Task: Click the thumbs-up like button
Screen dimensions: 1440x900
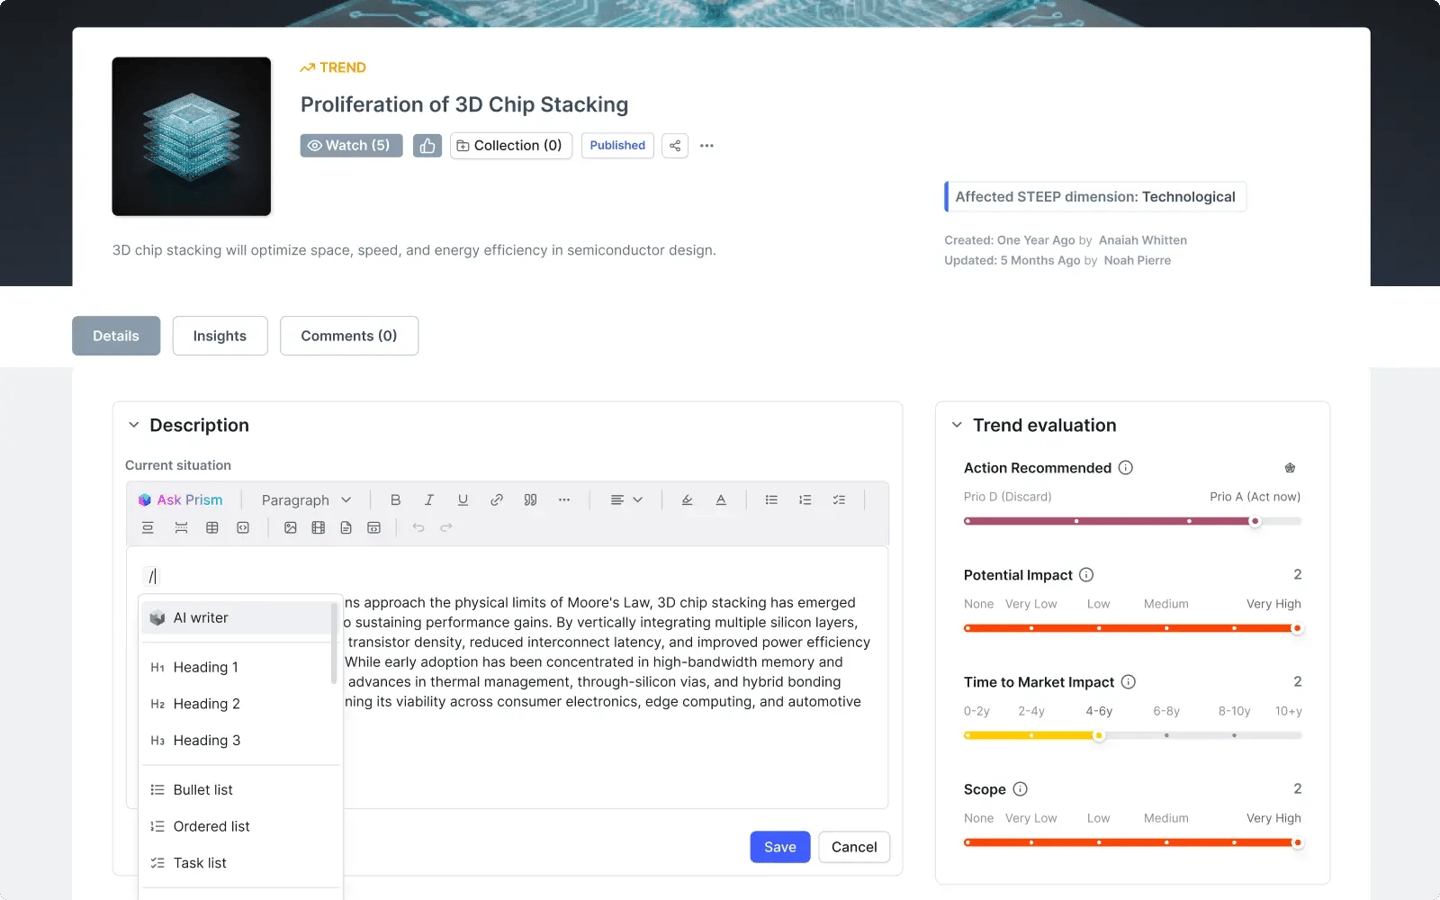Action: pyautogui.click(x=427, y=146)
